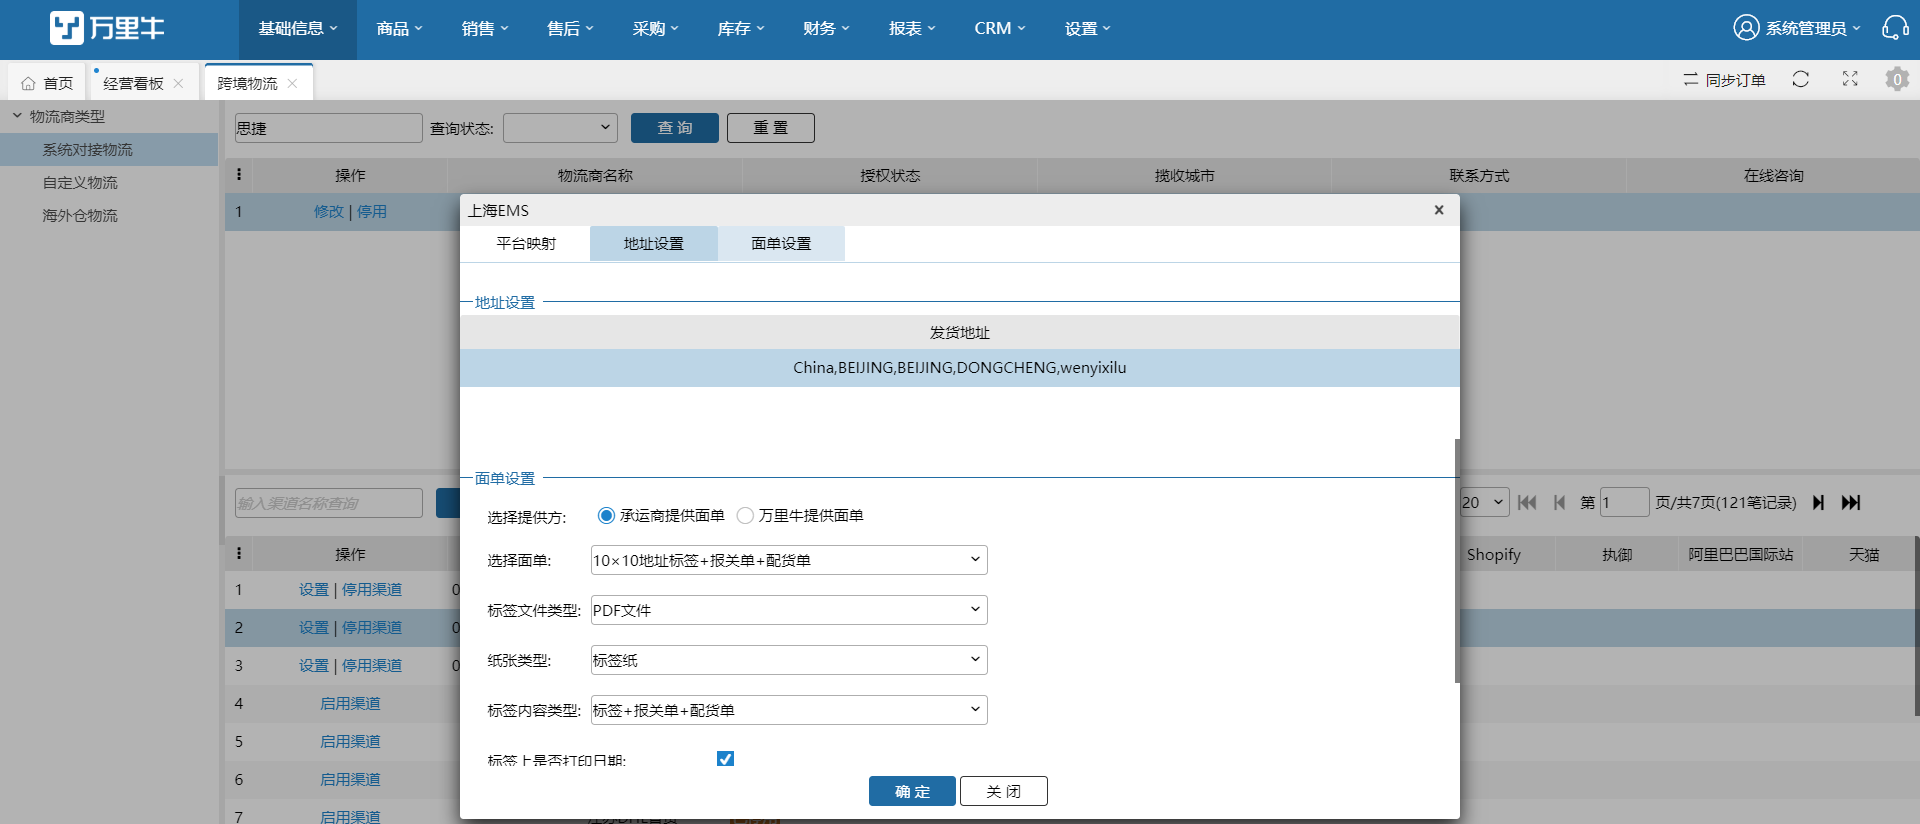Expand the CRM top menu
The height and width of the screenshot is (824, 1920).
1000,29
